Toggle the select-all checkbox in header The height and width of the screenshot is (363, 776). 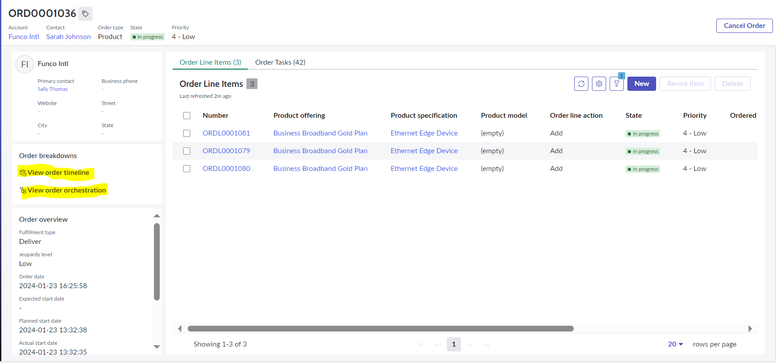(x=187, y=115)
